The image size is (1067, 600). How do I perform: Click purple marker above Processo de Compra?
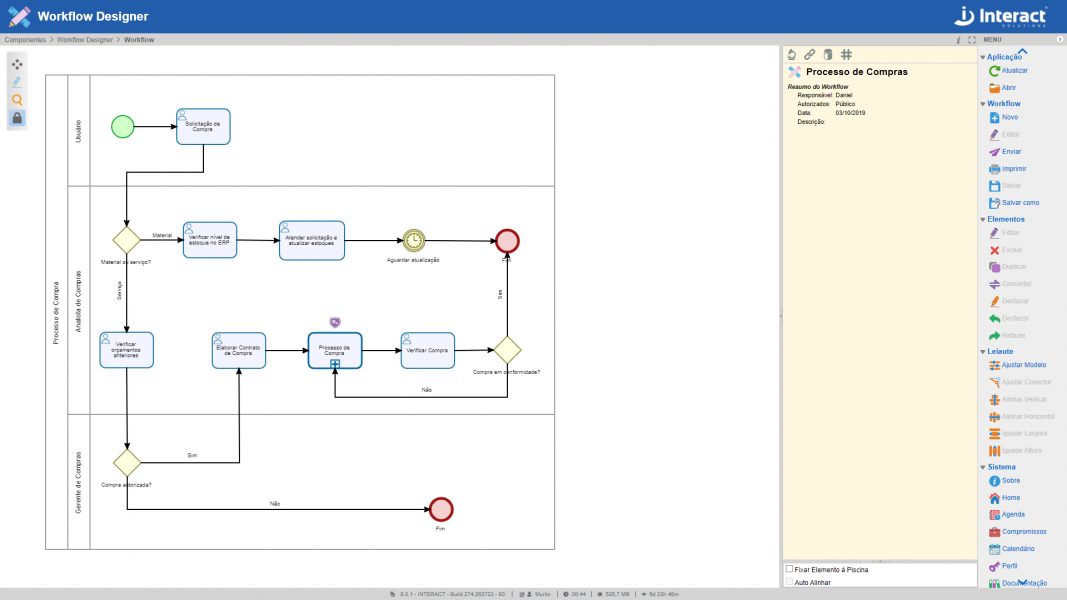pos(335,322)
